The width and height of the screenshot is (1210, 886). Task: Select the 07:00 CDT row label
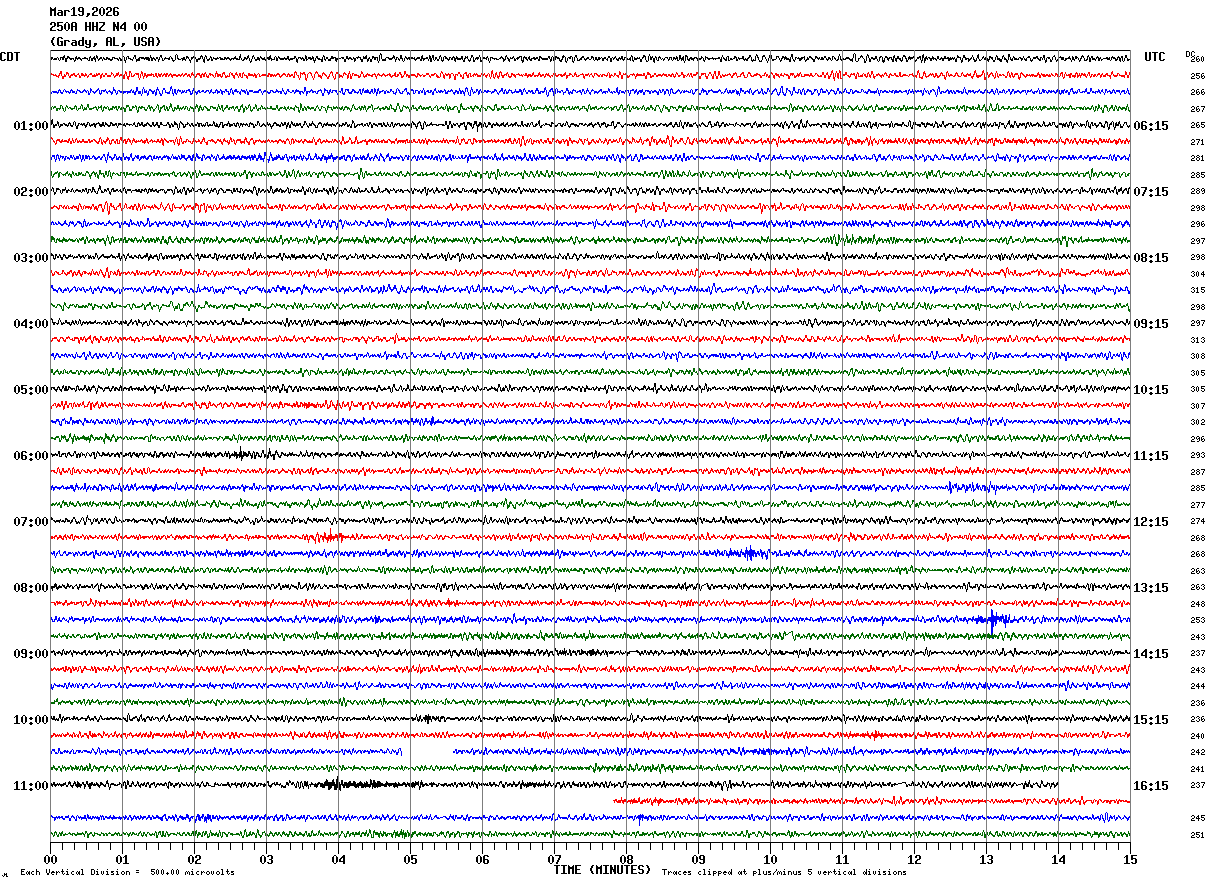coord(31,522)
